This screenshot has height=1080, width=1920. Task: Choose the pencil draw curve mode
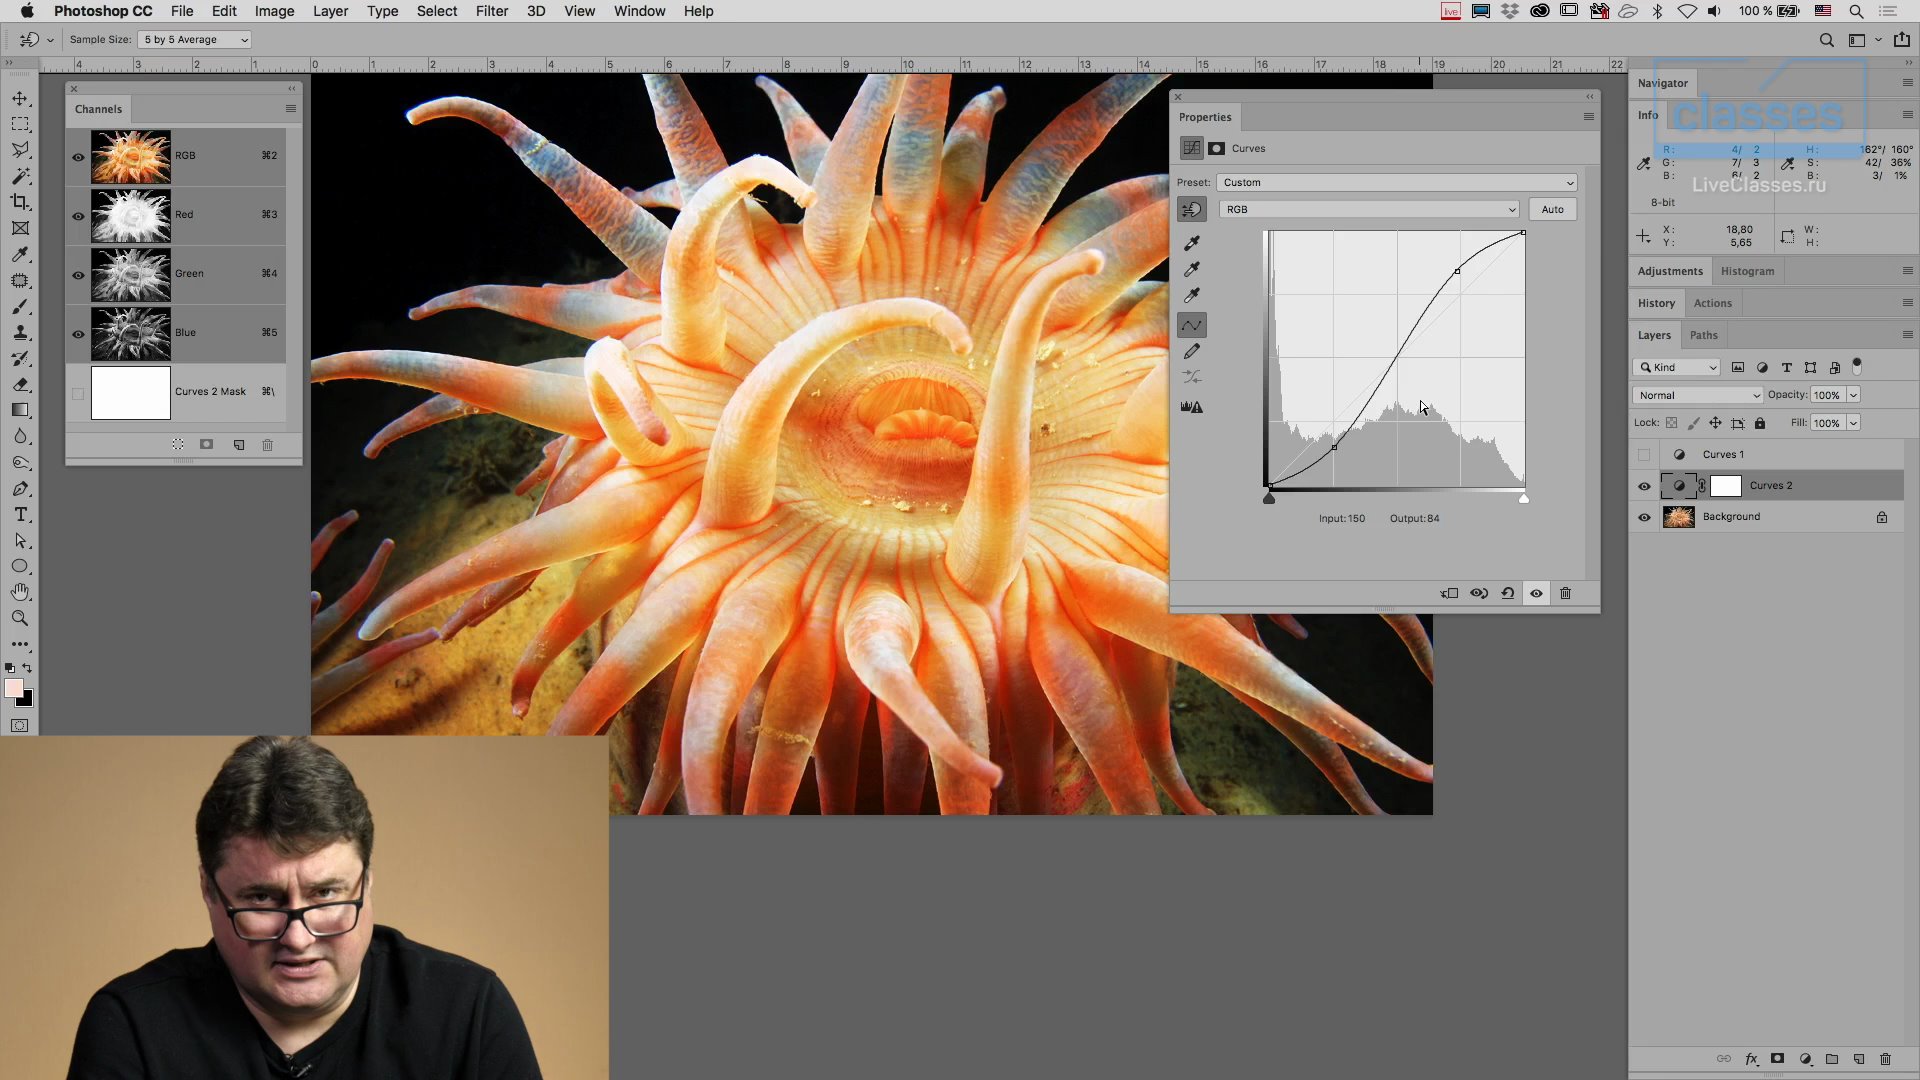point(1192,351)
